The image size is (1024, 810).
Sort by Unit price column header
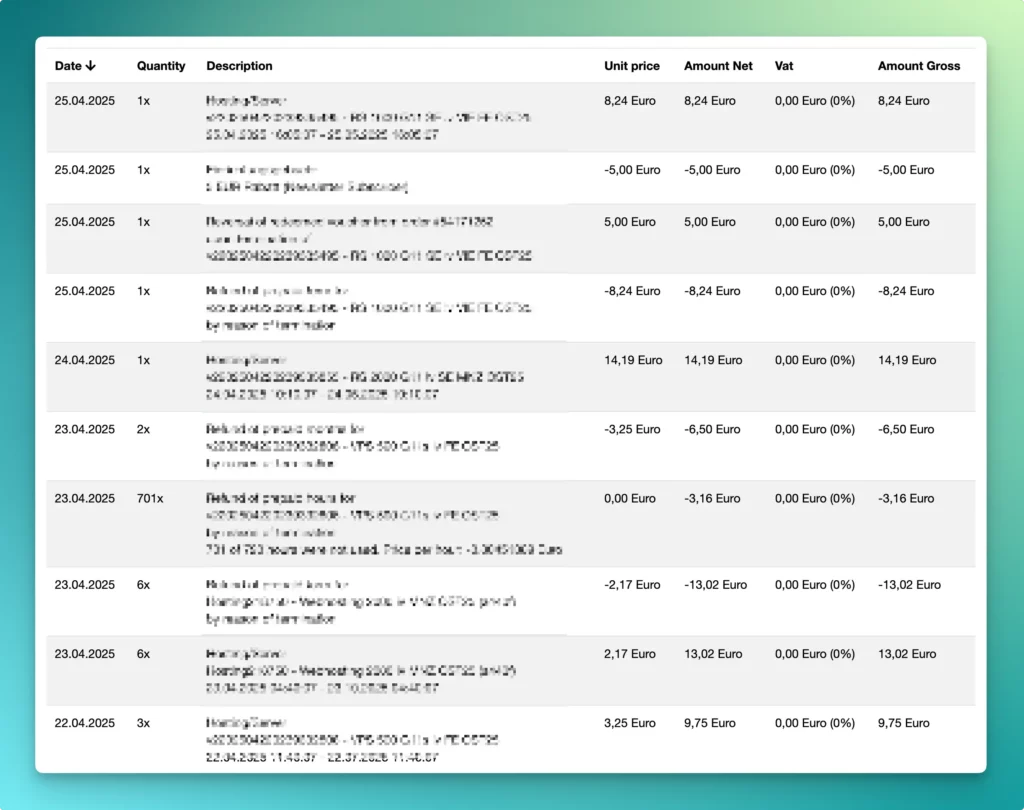pyautogui.click(x=632, y=66)
